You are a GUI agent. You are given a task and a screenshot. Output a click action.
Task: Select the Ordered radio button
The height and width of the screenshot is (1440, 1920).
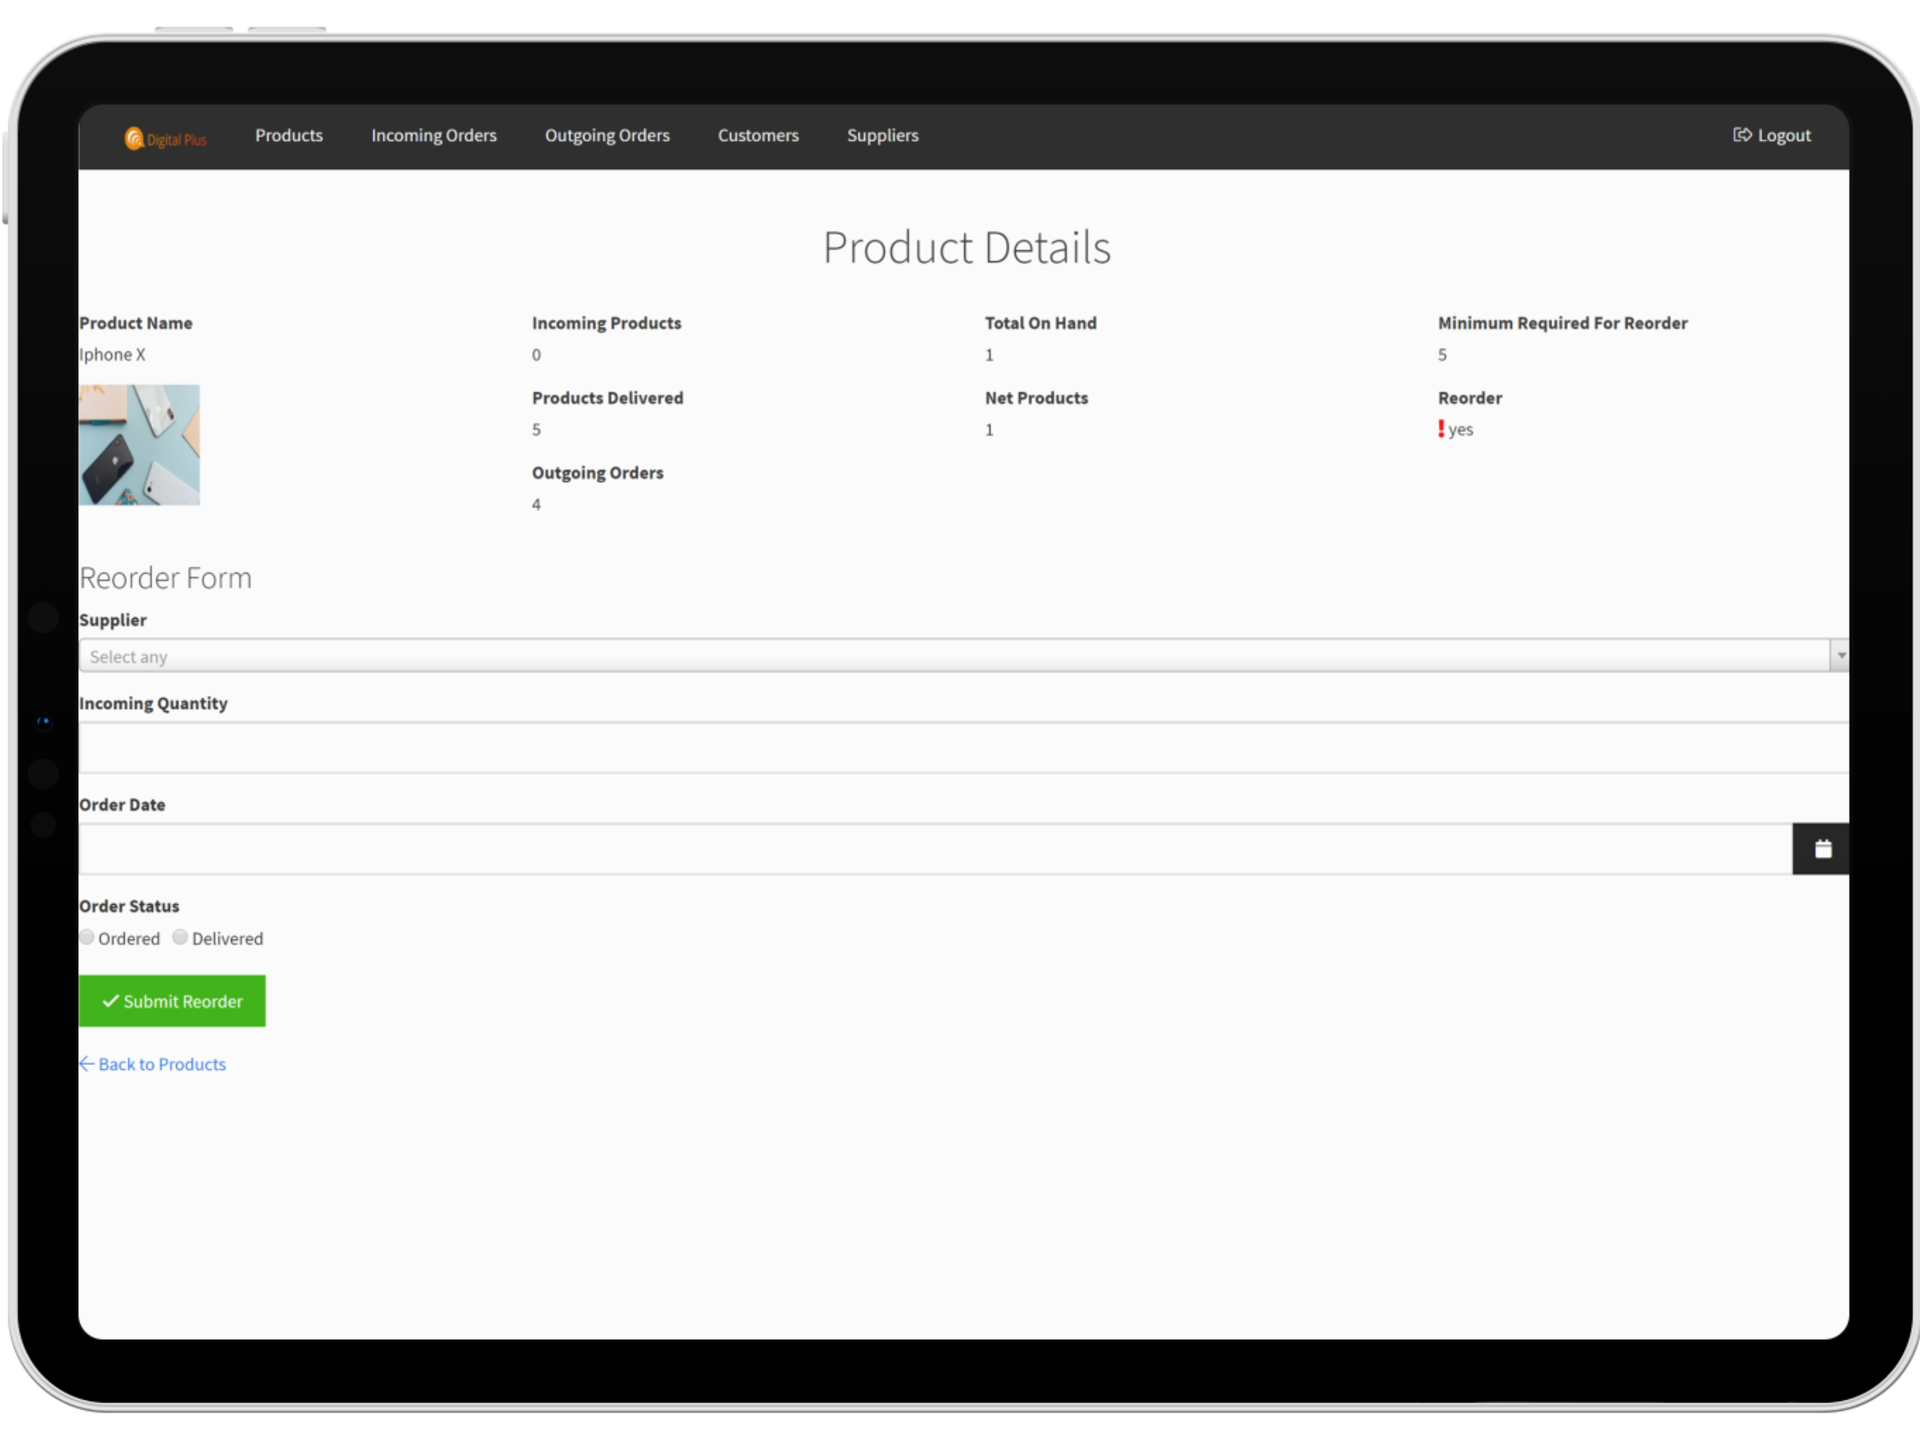[x=87, y=937]
